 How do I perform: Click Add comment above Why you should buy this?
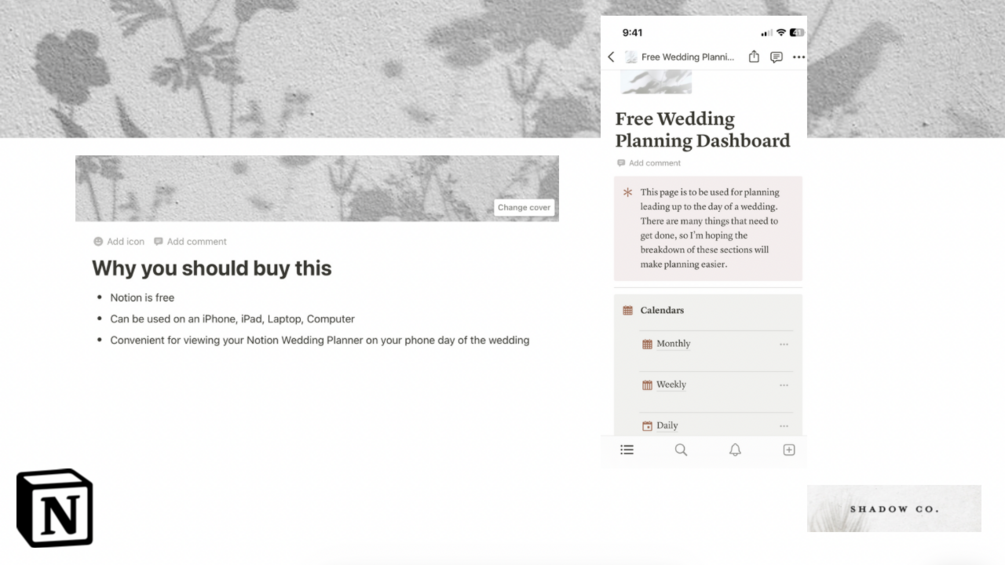pyautogui.click(x=190, y=242)
